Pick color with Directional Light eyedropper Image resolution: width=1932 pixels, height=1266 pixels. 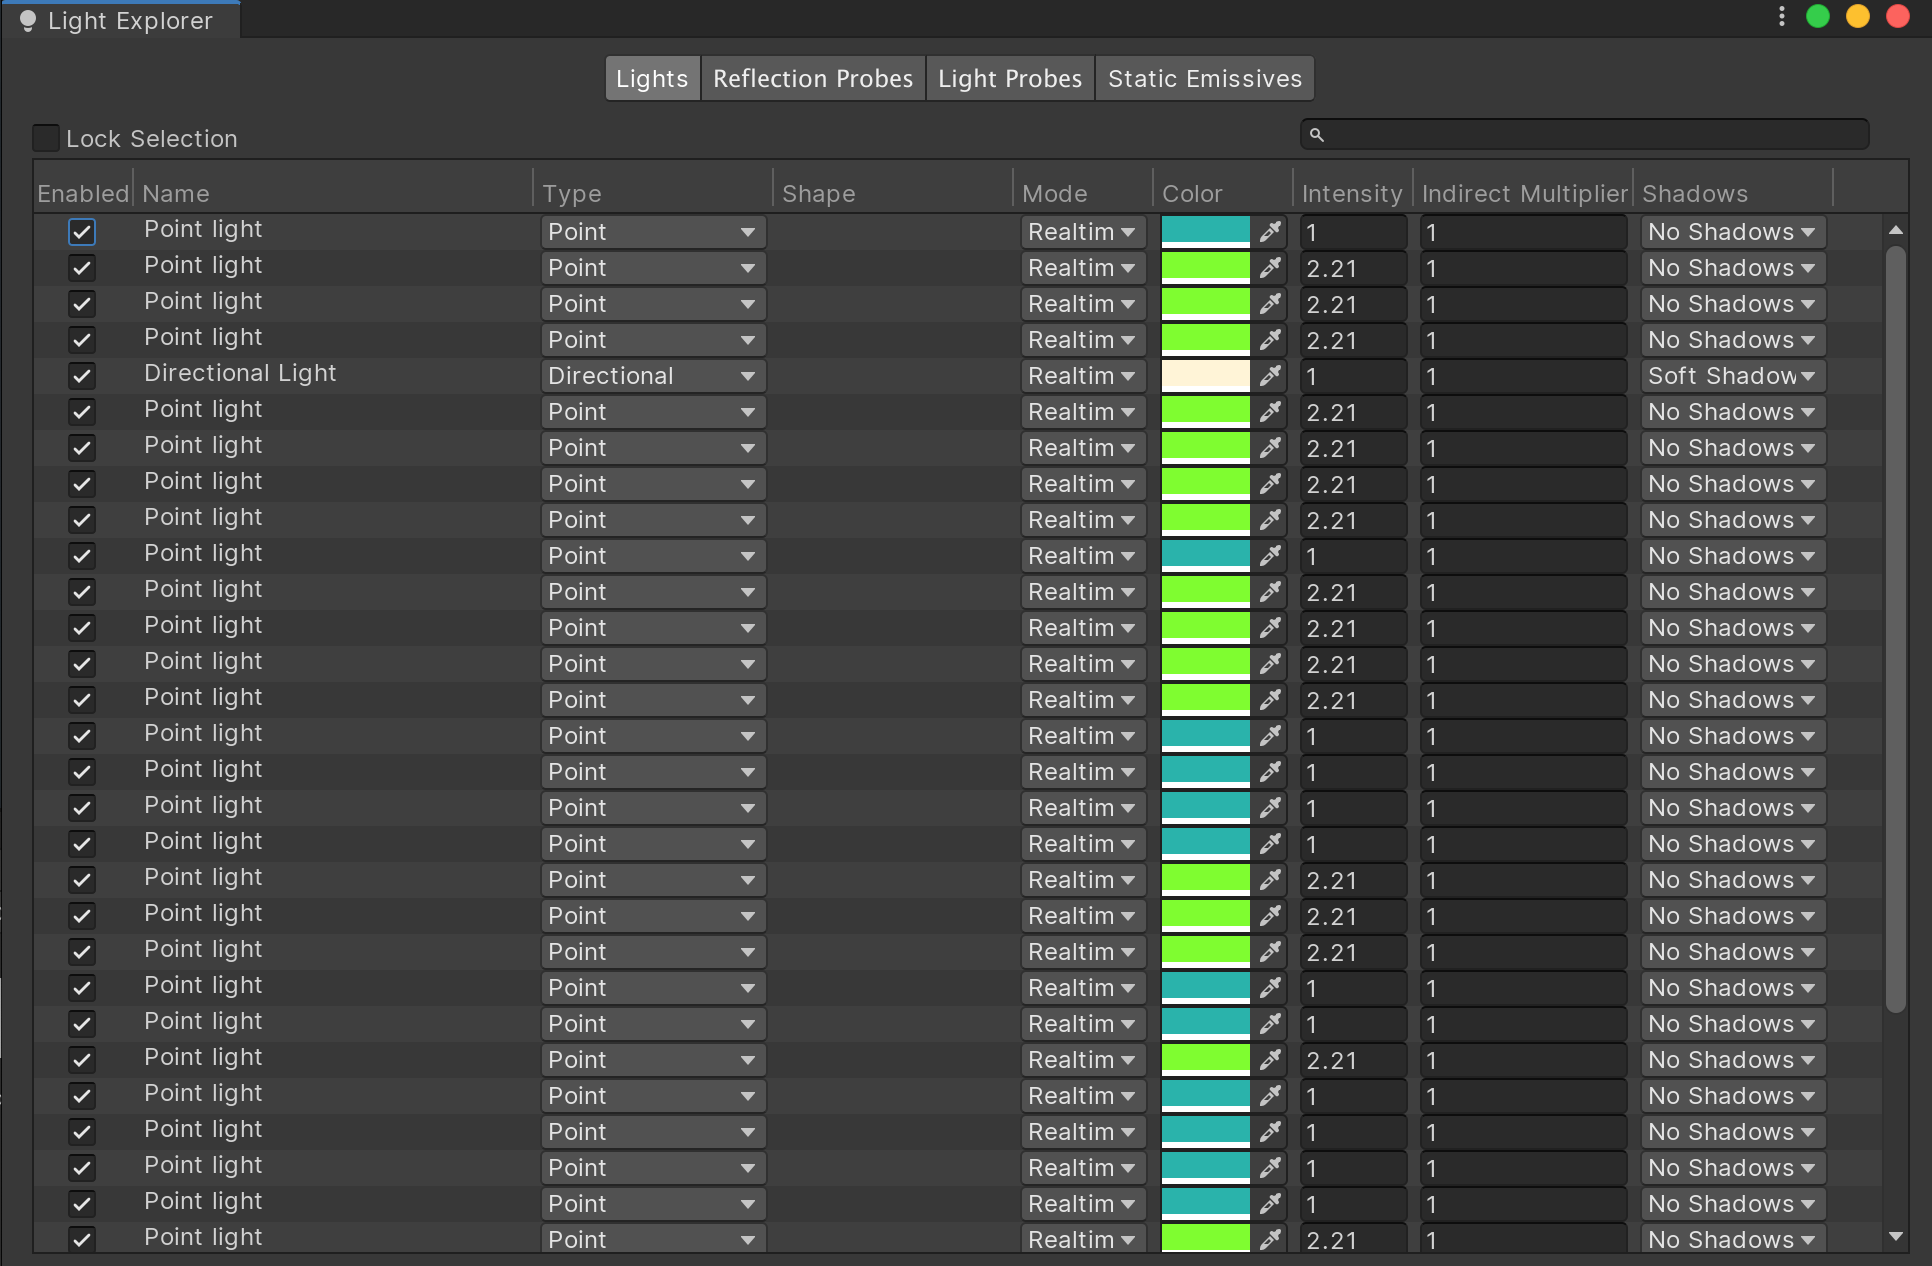point(1270,376)
